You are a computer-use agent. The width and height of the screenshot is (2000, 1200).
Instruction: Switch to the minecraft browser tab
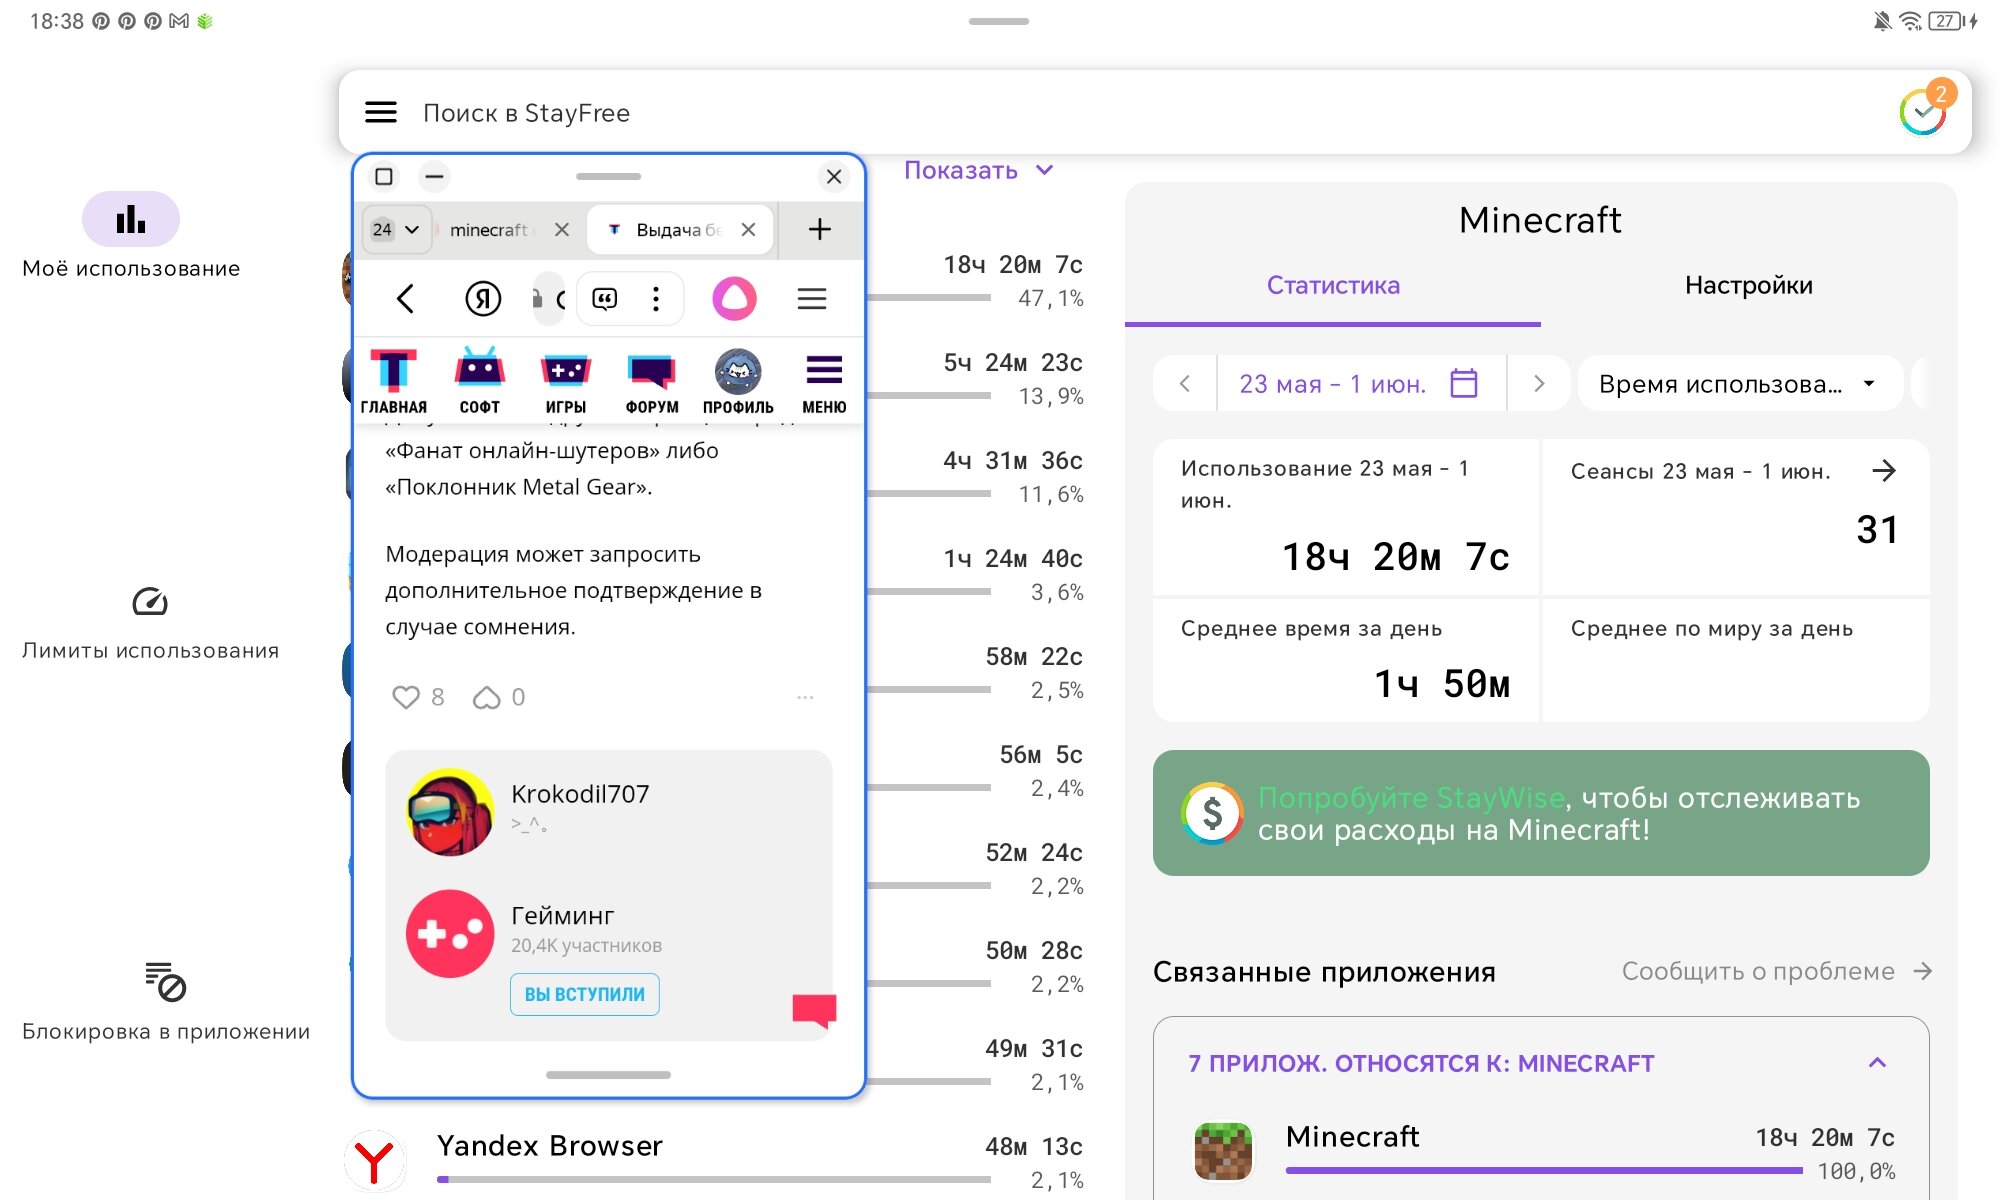point(490,229)
